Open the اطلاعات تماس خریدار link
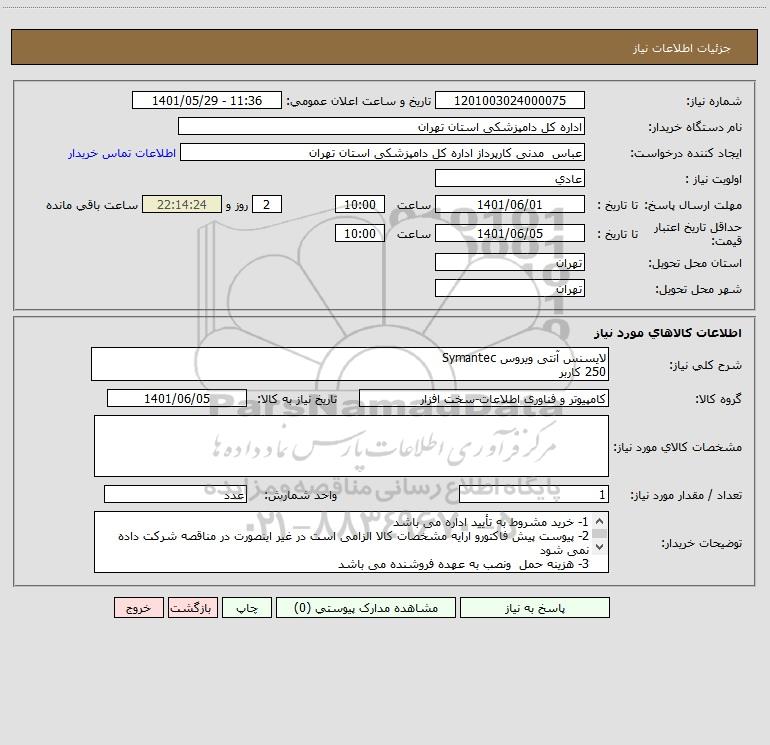The image size is (770, 745). pyautogui.click(x=122, y=153)
